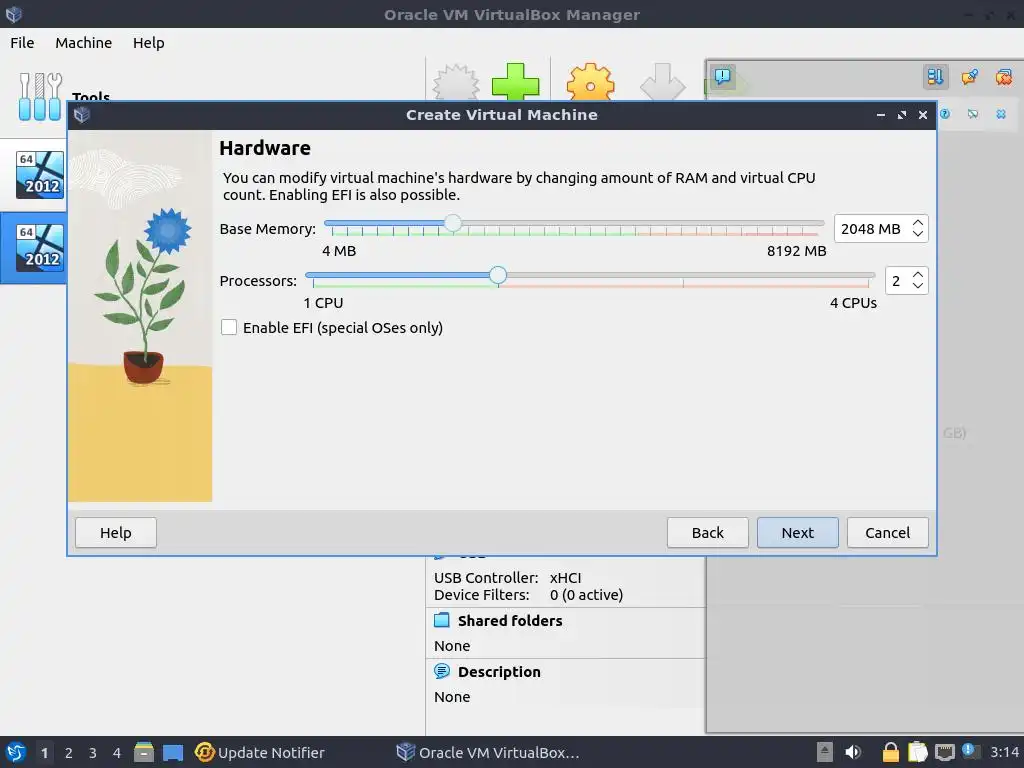Click the Description heading
The width and height of the screenshot is (1024, 768).
(x=499, y=671)
